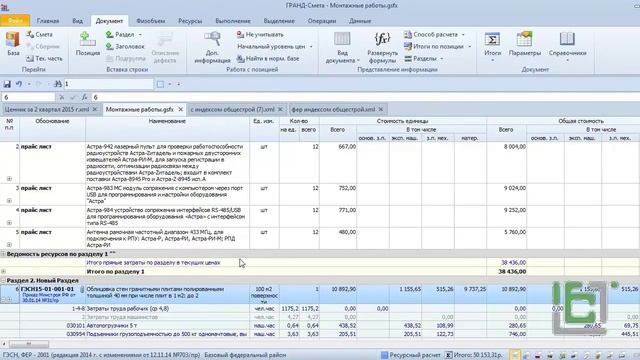
Task: Switch to the Операции ribbon tab
Action: 322,21
